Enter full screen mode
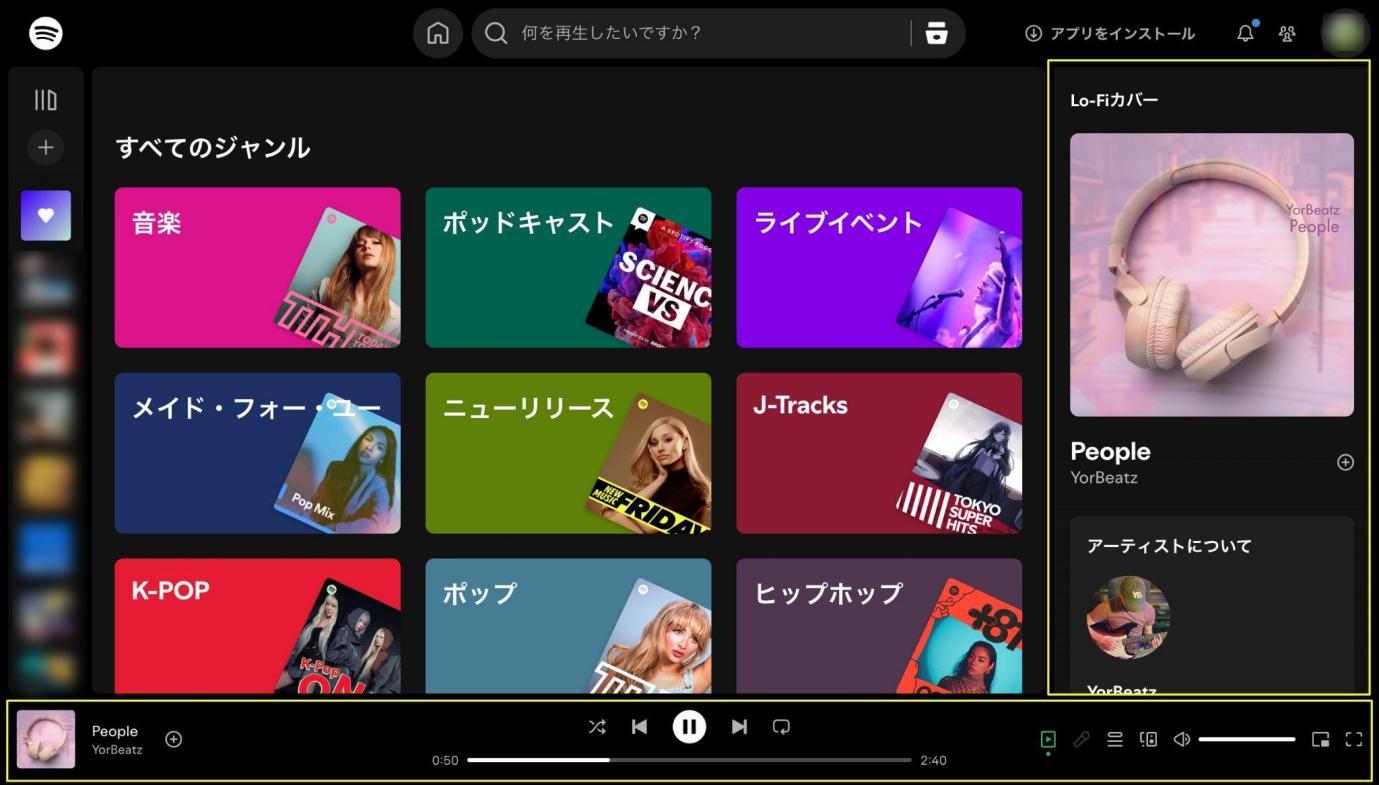The height and width of the screenshot is (785, 1379). click(x=1354, y=740)
